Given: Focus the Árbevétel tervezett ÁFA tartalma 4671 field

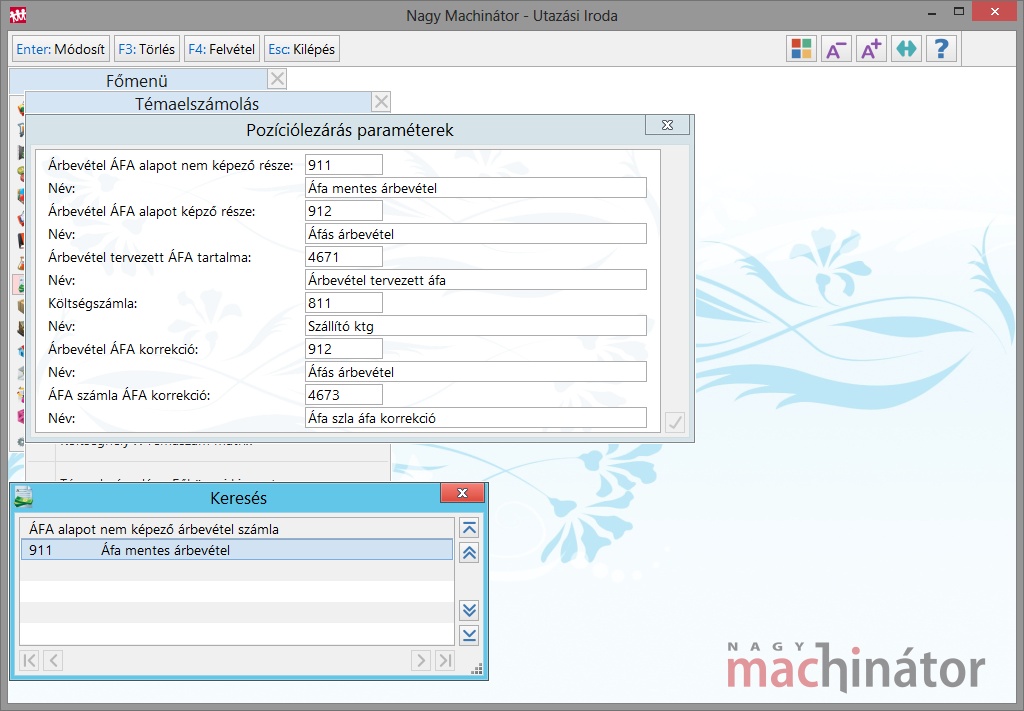Looking at the screenshot, I should point(344,257).
